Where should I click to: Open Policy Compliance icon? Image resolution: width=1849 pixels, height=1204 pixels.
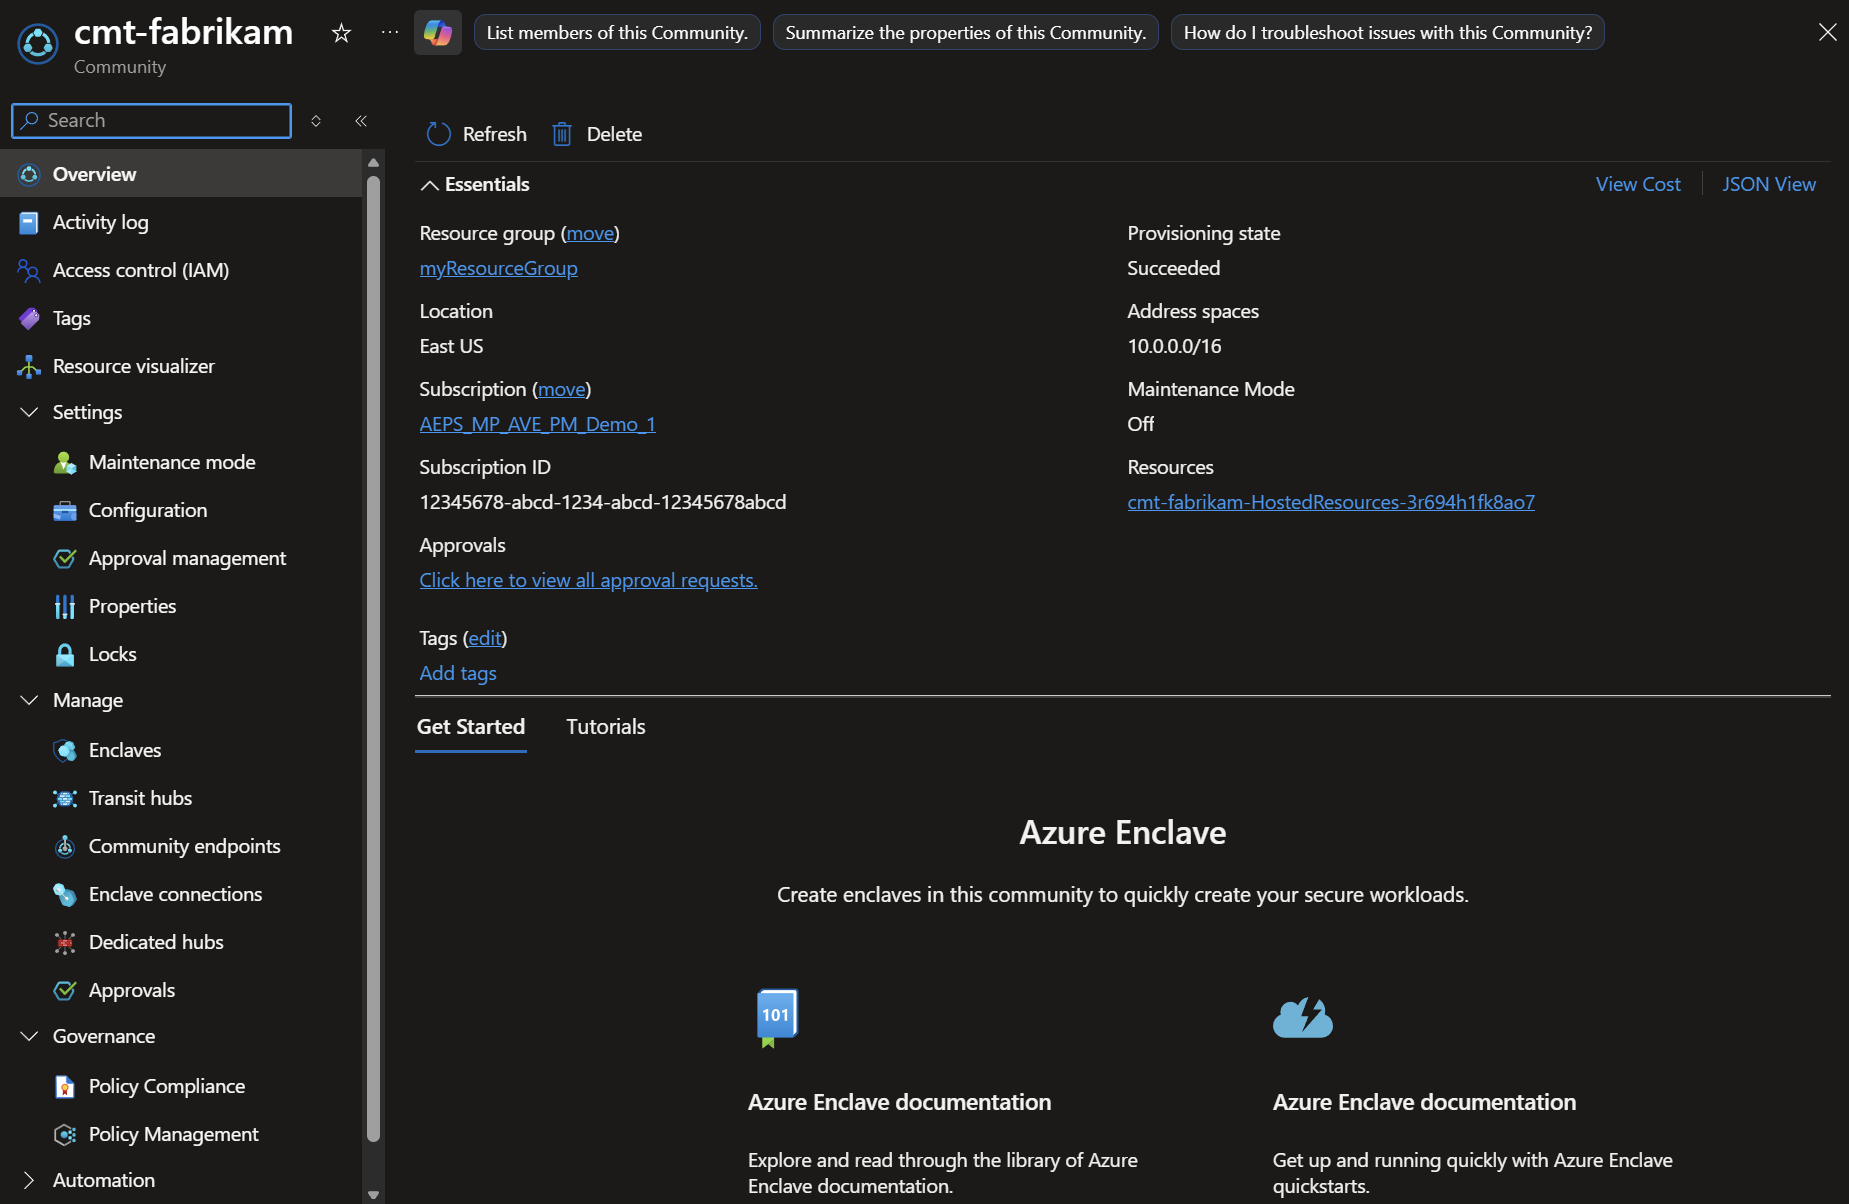point(65,1086)
